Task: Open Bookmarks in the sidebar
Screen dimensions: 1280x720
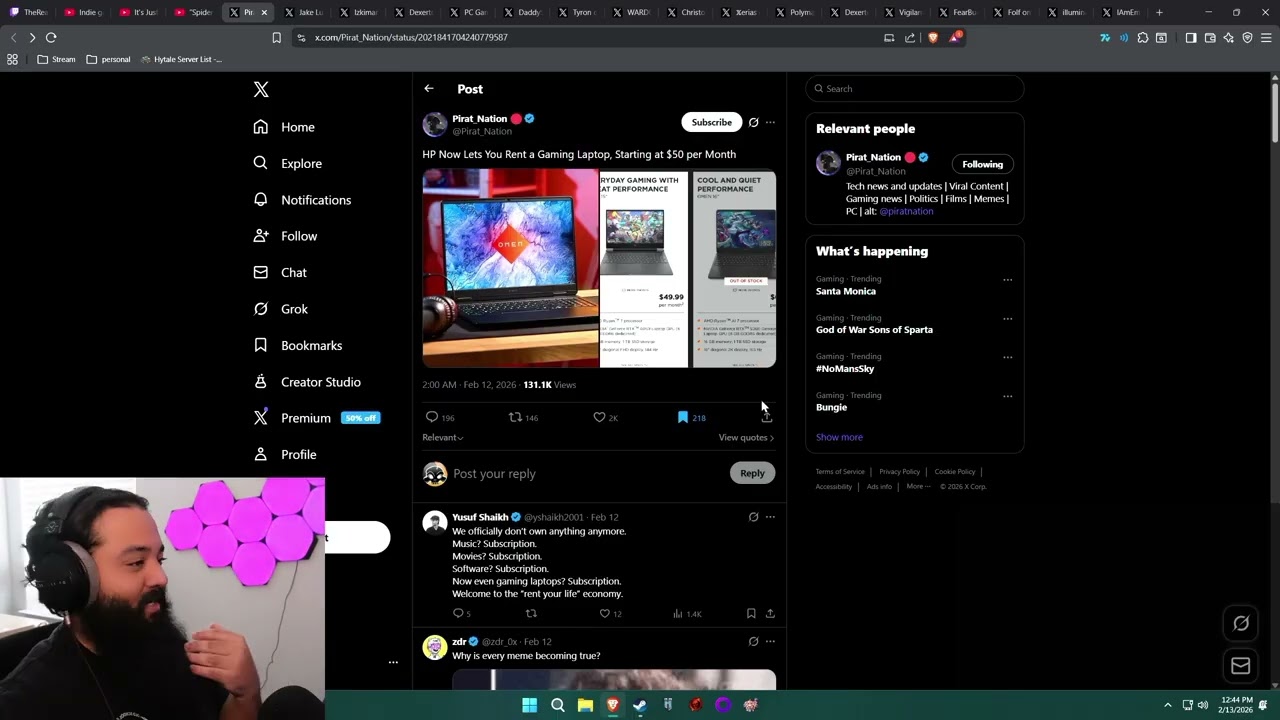Action: 298,345
